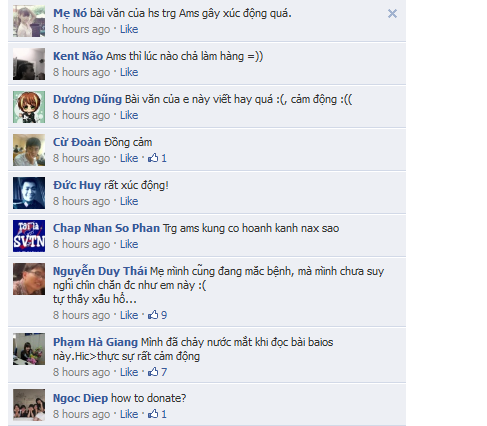487x426 pixels.
Task: Click the 9 likes thumbs-up icon
Action: [153, 315]
